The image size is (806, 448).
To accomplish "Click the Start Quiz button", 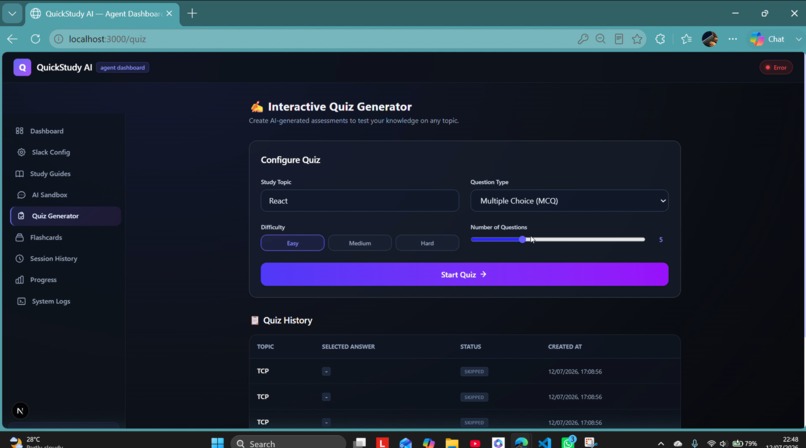I will coord(464,274).
